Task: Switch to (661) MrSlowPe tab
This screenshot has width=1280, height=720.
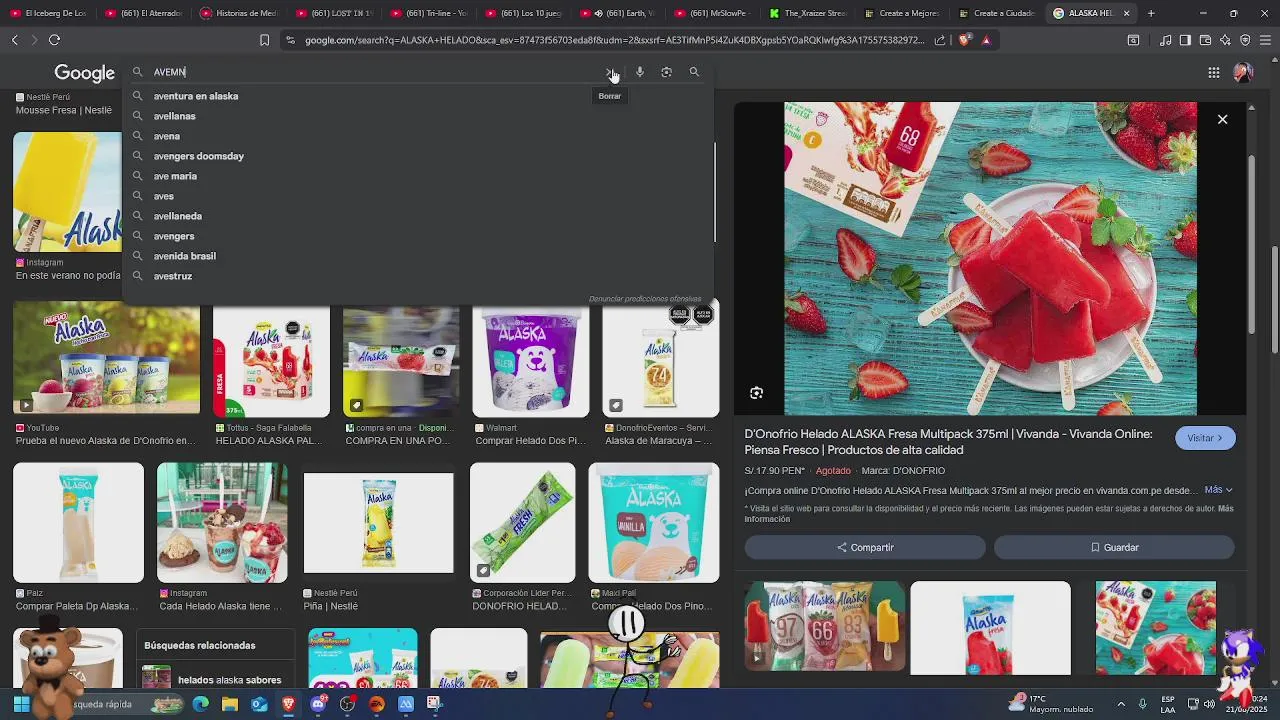Action: pyautogui.click(x=715, y=13)
